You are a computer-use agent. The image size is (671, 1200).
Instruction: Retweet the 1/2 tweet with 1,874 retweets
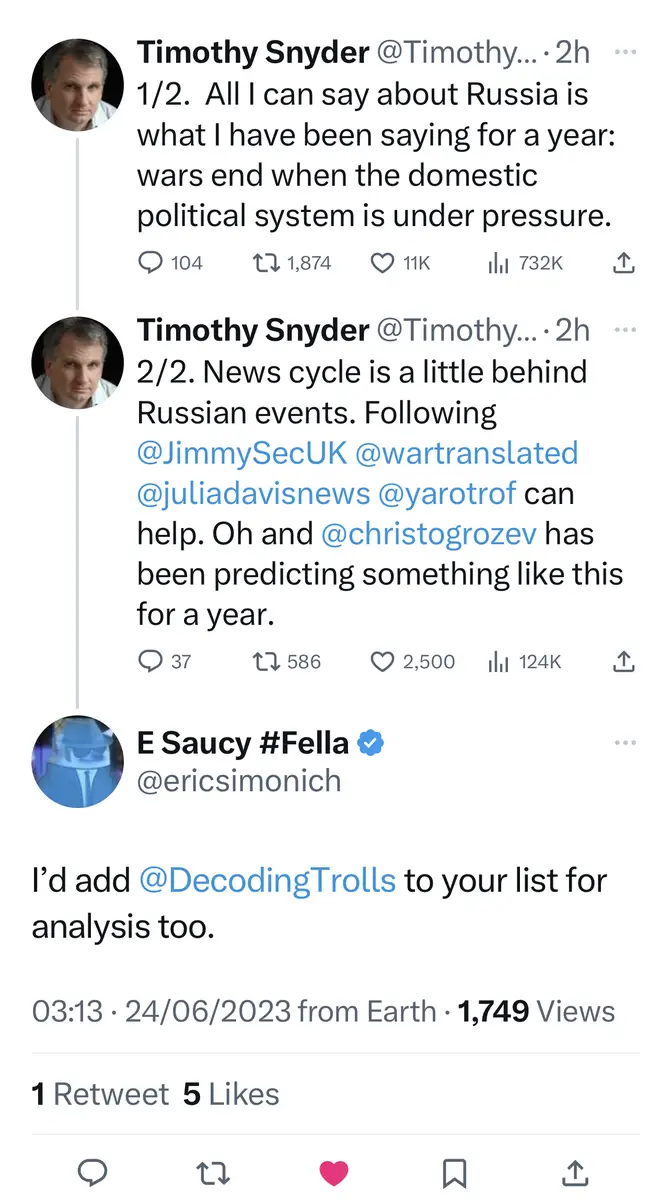coord(264,263)
